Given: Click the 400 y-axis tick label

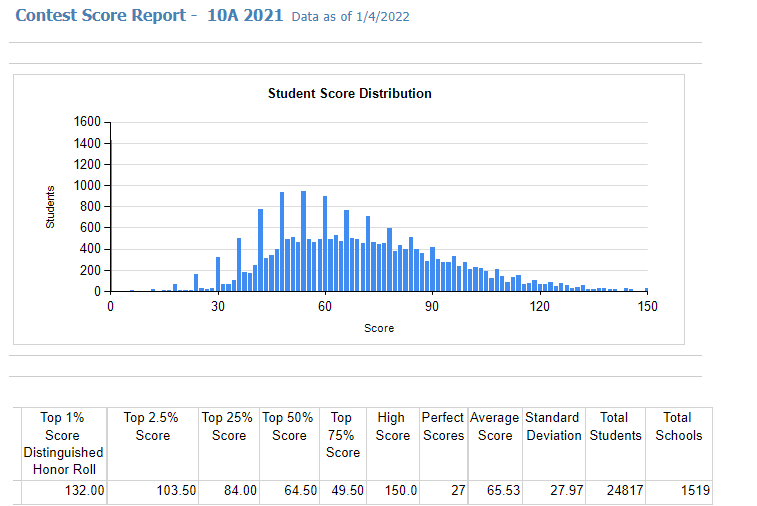Looking at the screenshot, I should coord(90,249).
